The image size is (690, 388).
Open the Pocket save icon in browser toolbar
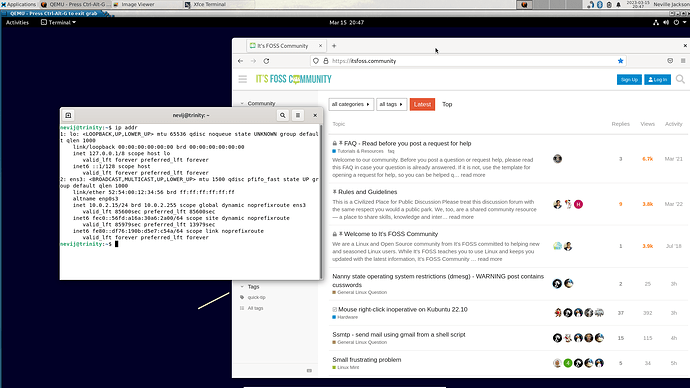(670, 61)
